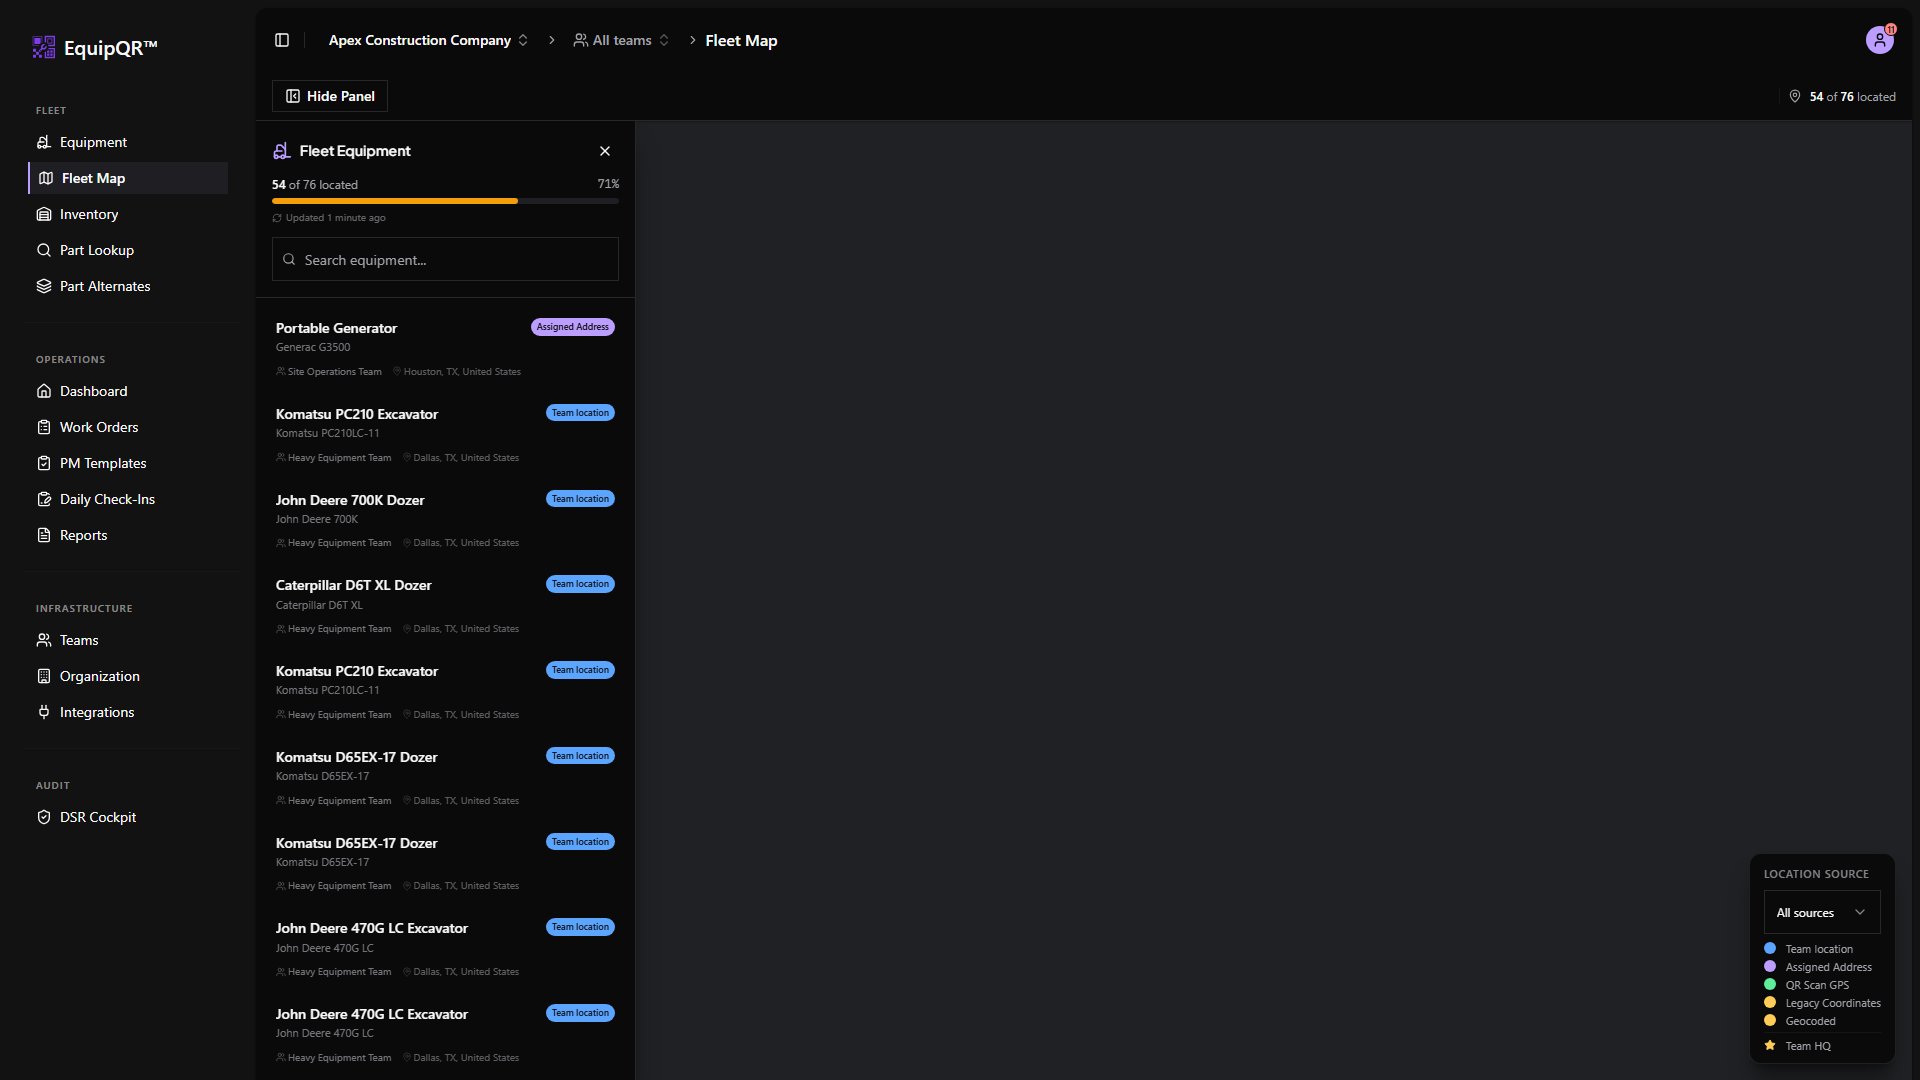The width and height of the screenshot is (1920, 1080).
Task: Click the Organization building icon
Action: pyautogui.click(x=44, y=676)
